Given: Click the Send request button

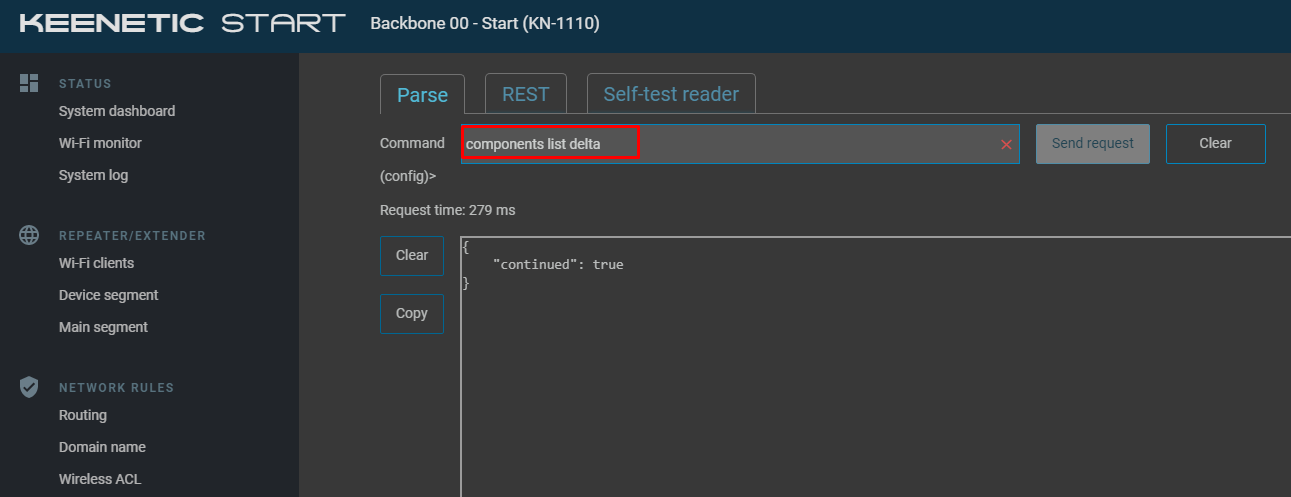Looking at the screenshot, I should 1093,143.
